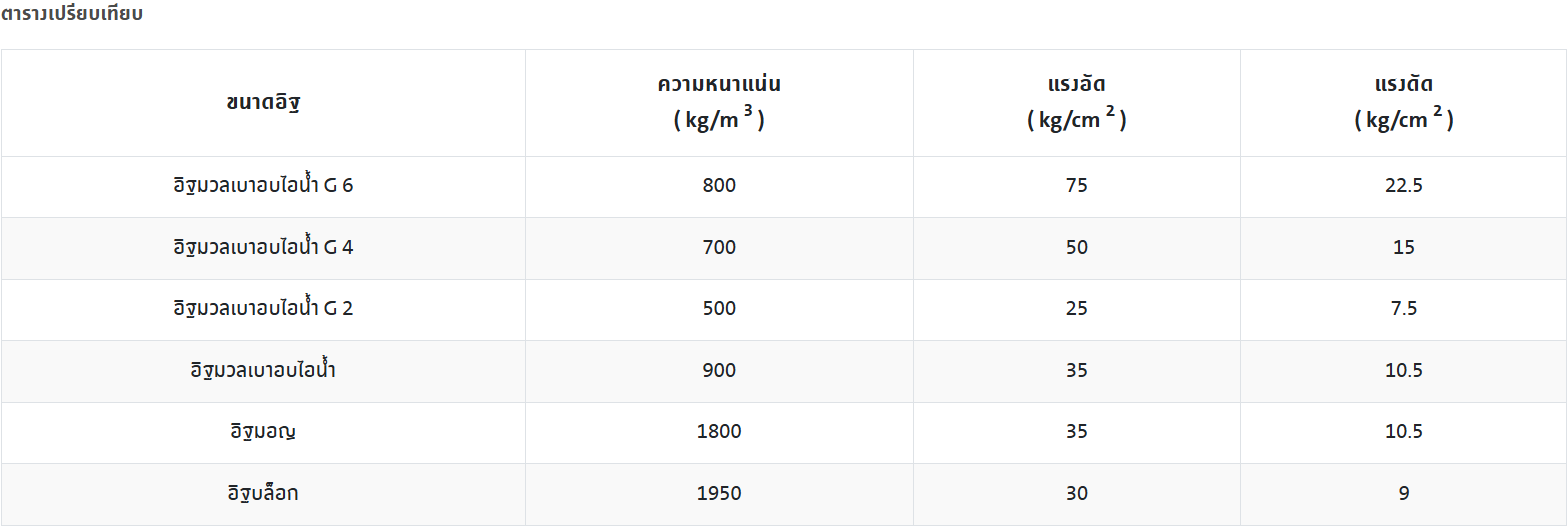Click the density value 800
The width and height of the screenshot is (1567, 526).
coord(719,186)
